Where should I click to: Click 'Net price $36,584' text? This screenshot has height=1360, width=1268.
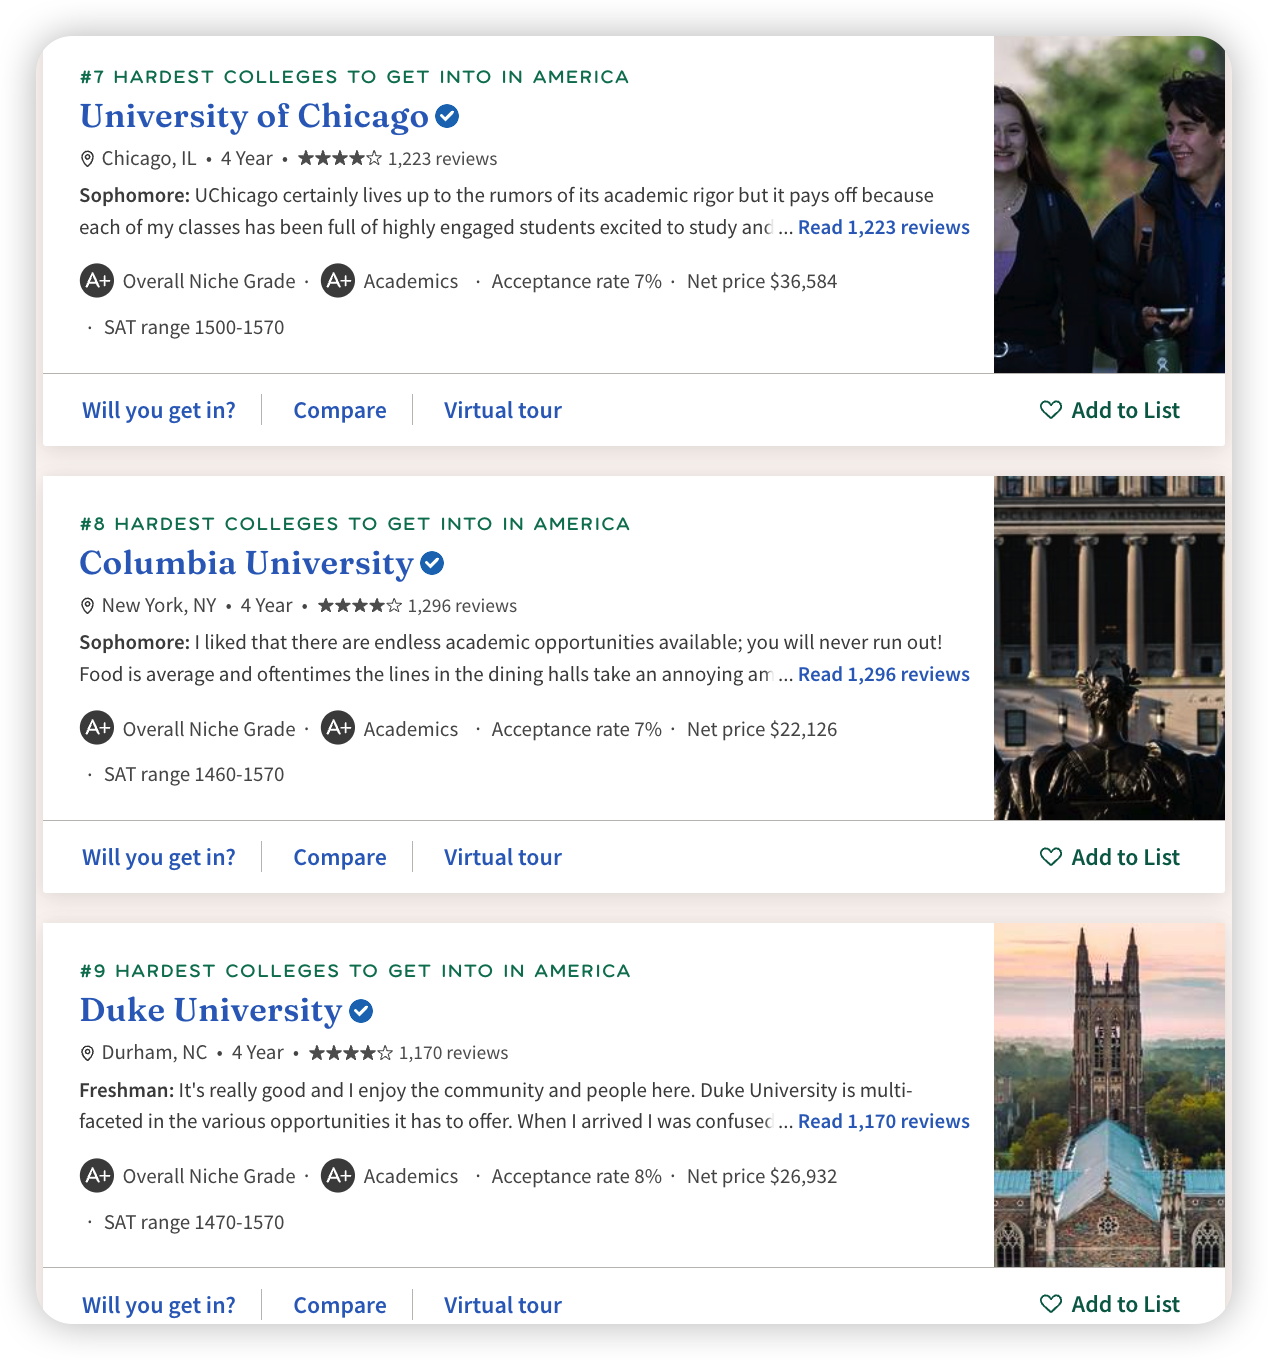click(762, 282)
